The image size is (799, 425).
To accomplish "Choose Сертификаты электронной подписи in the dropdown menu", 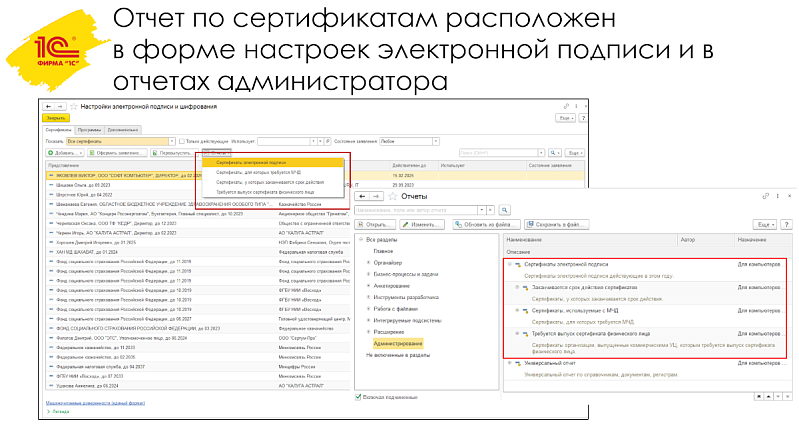I will 273,163.
